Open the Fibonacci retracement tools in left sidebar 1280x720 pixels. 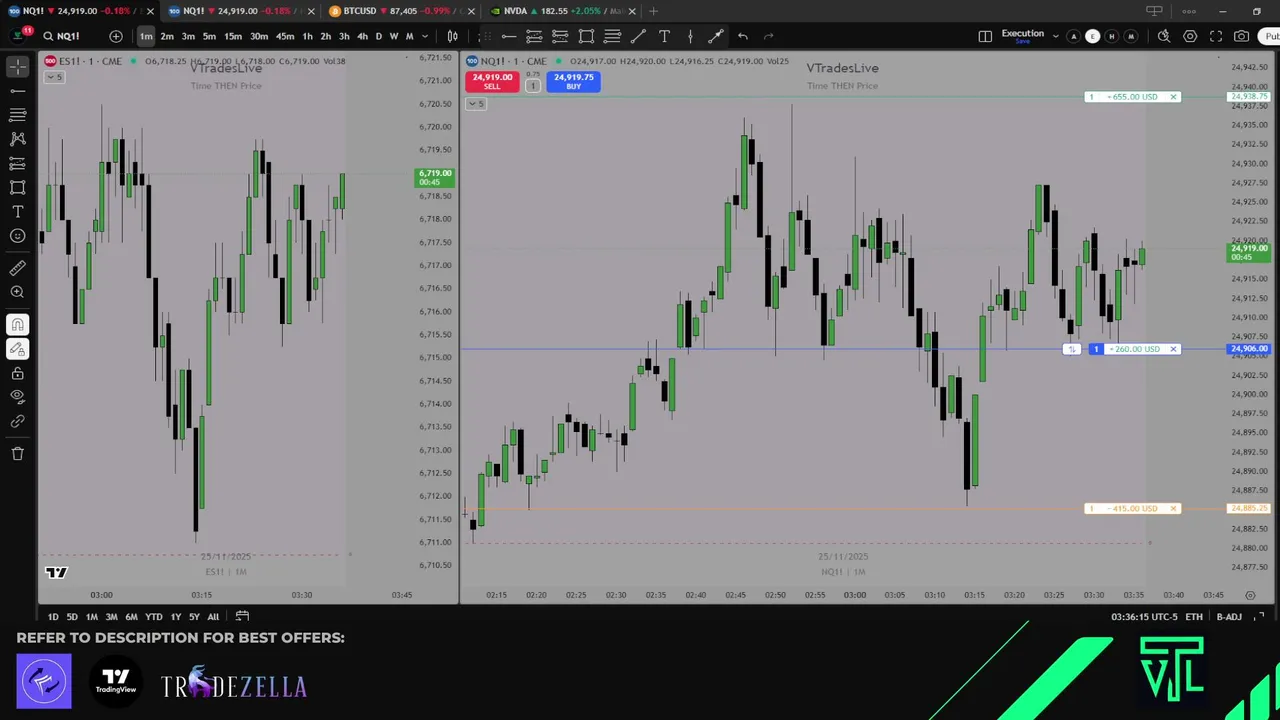pos(18,115)
